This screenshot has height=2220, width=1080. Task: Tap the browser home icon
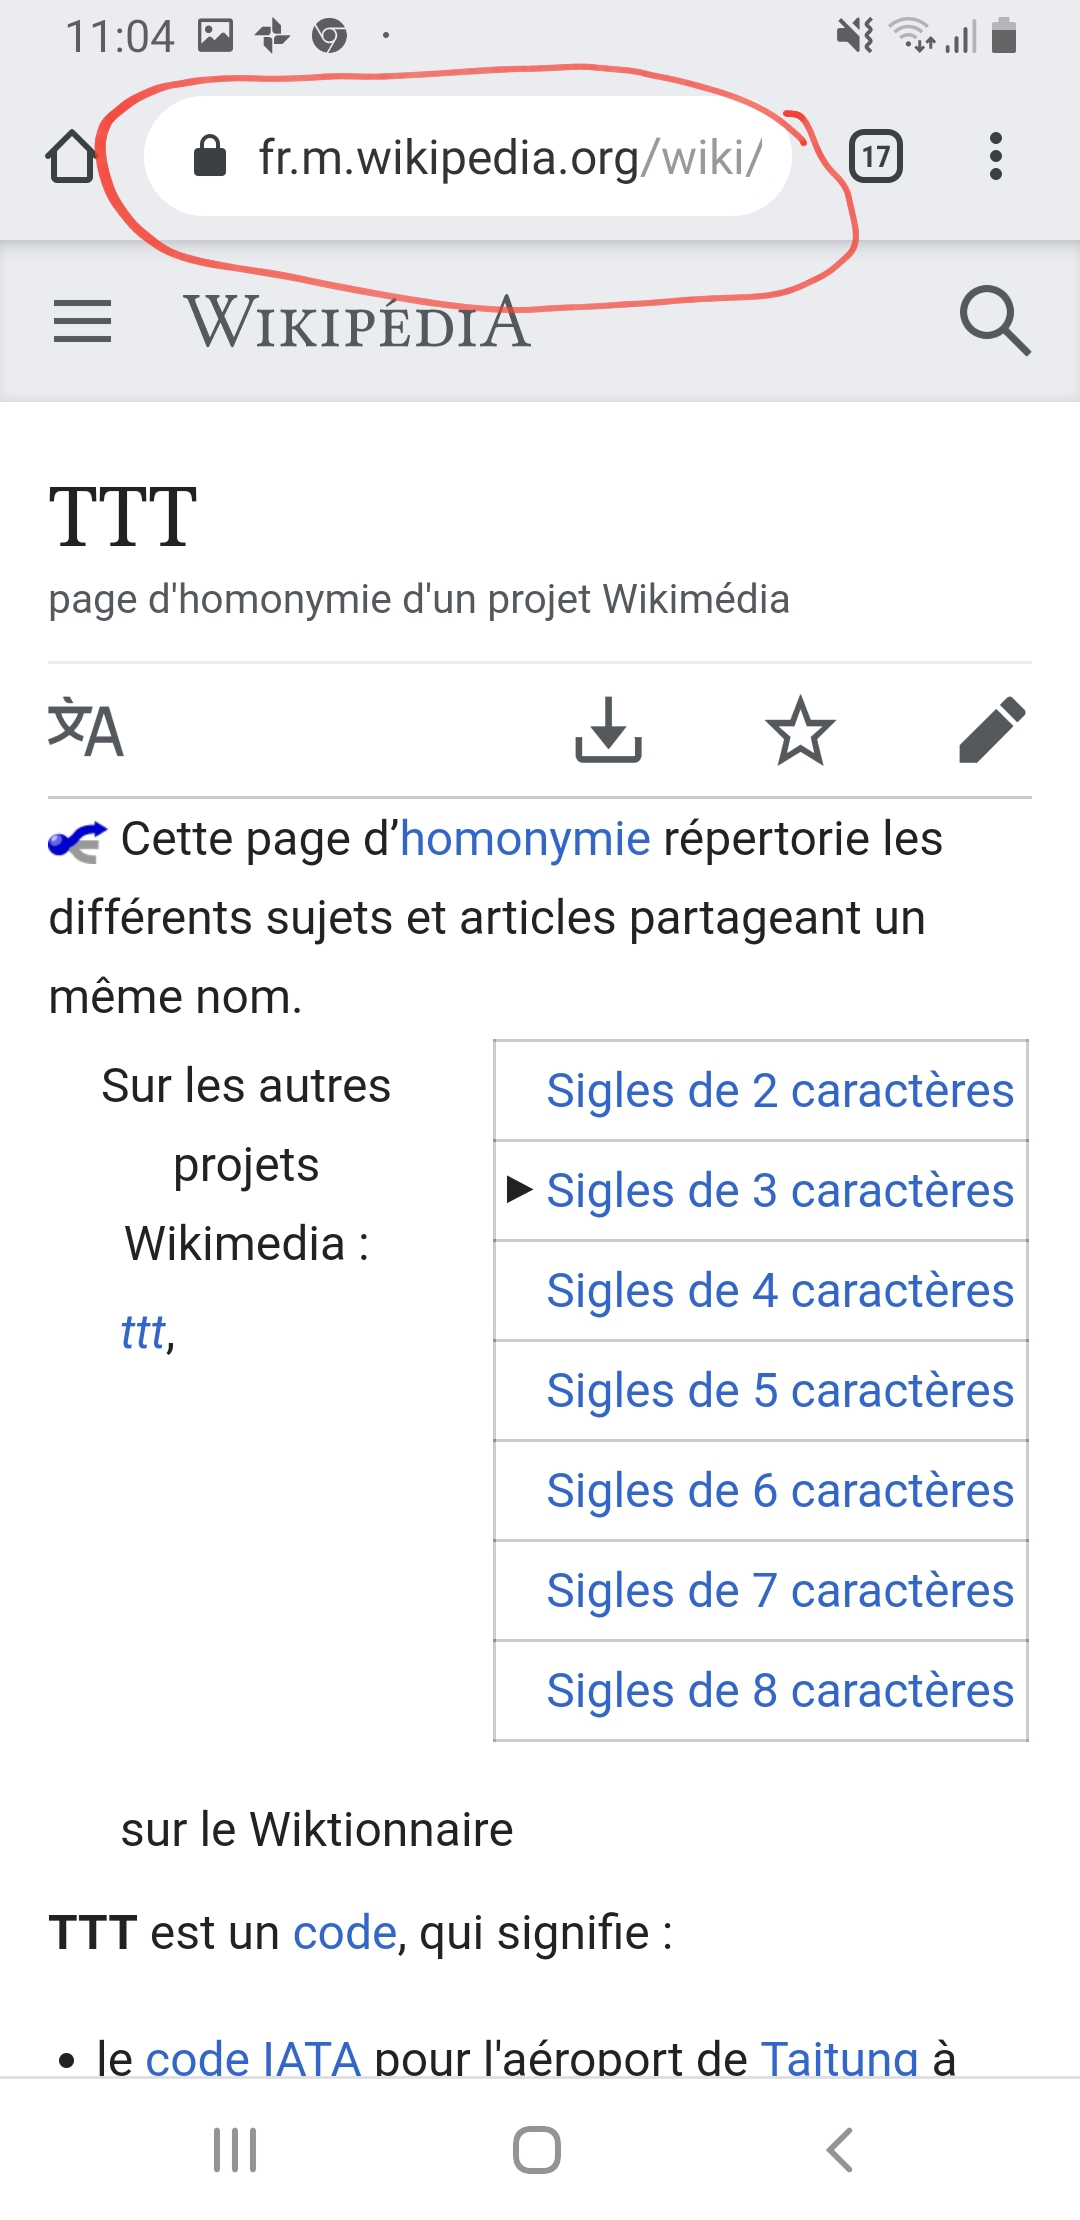click(71, 157)
